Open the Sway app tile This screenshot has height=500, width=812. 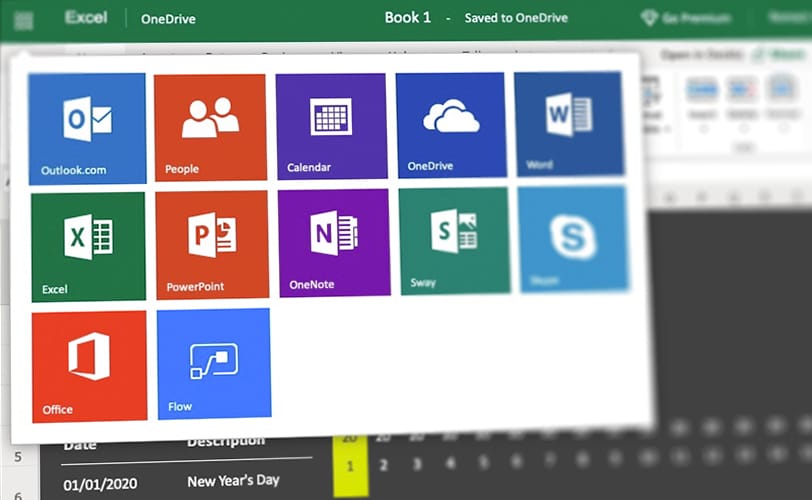pyautogui.click(x=453, y=241)
